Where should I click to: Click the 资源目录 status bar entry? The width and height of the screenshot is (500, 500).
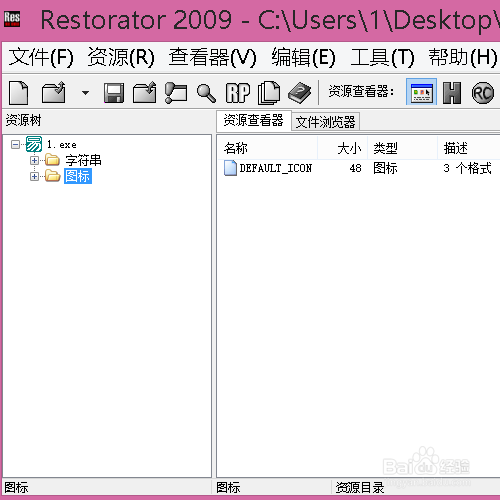click(x=360, y=488)
